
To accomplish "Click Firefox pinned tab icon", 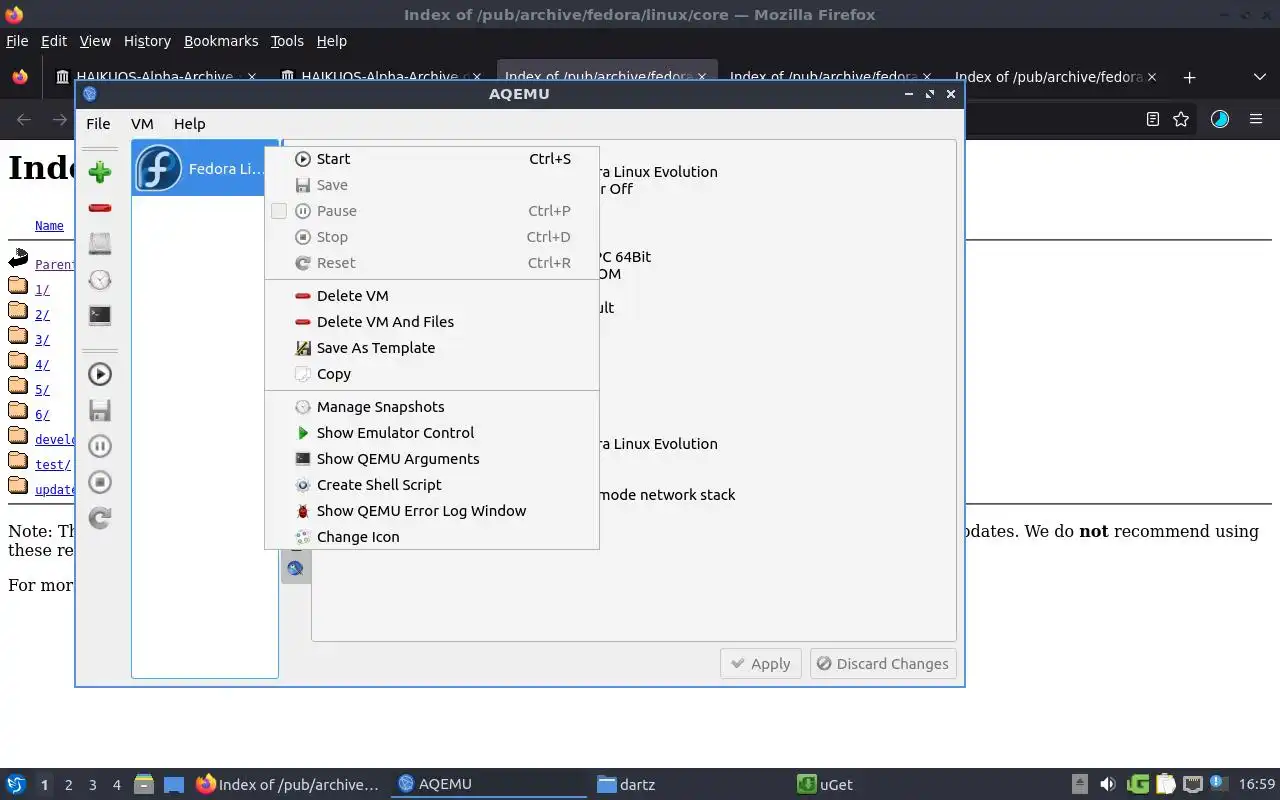I will tap(20, 77).
